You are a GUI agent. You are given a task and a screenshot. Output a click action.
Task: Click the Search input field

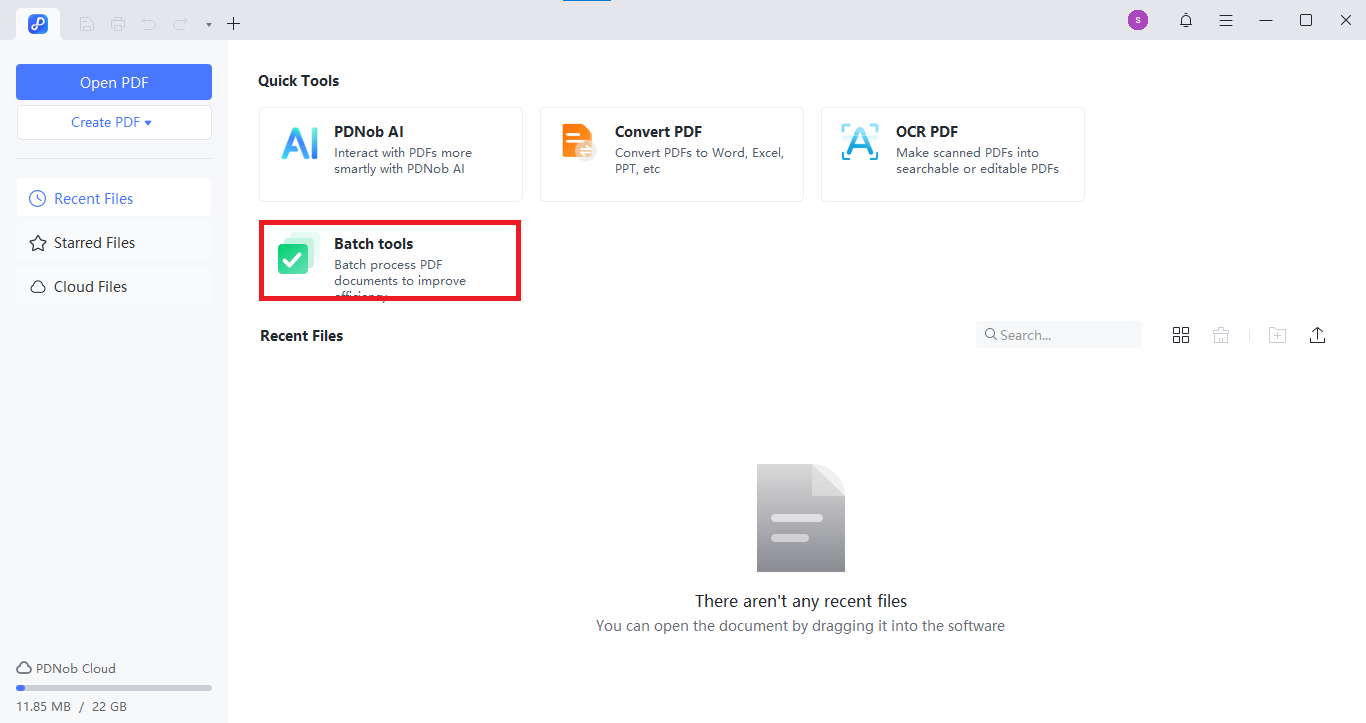click(1058, 334)
